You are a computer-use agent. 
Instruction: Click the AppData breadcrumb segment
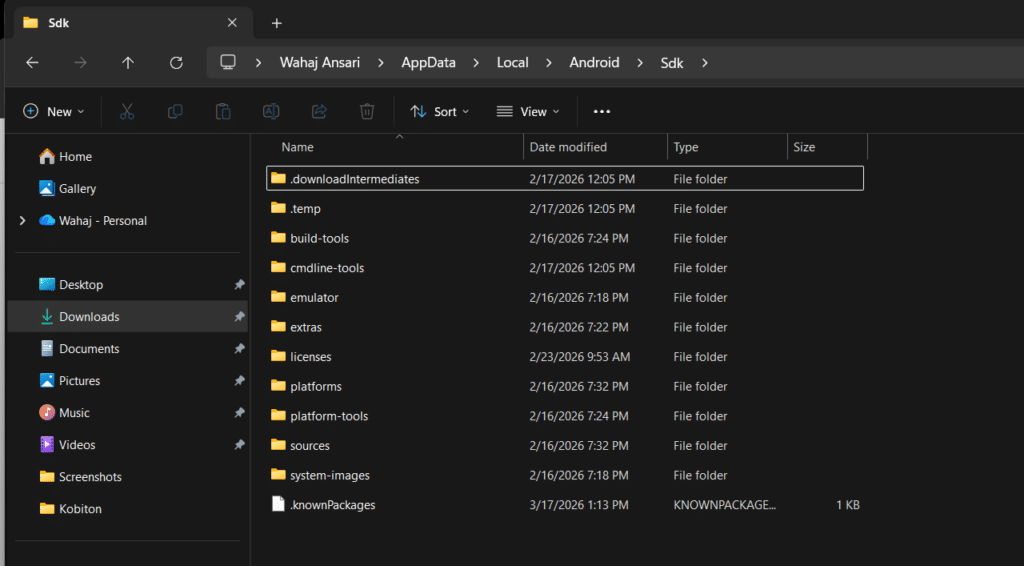[428, 62]
